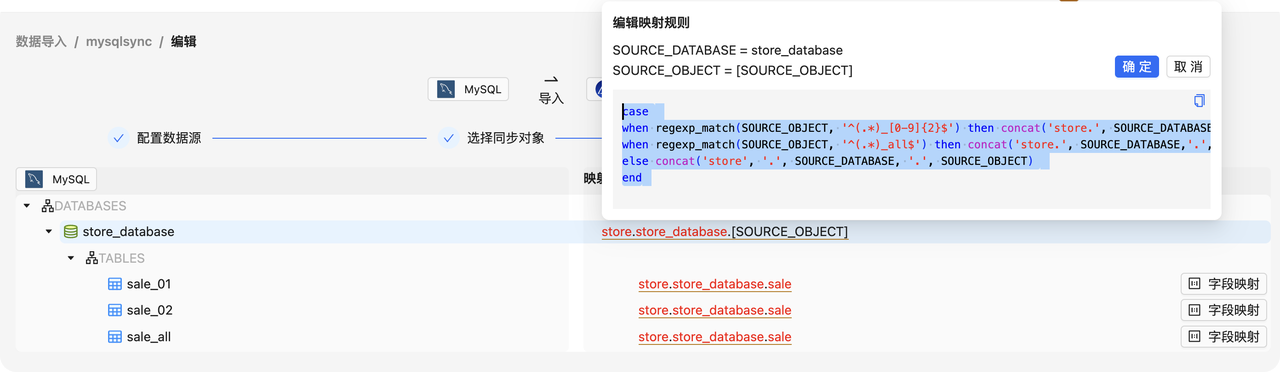Confirm mapping rule with 确定 button
The width and height of the screenshot is (1280, 372).
pos(1137,67)
